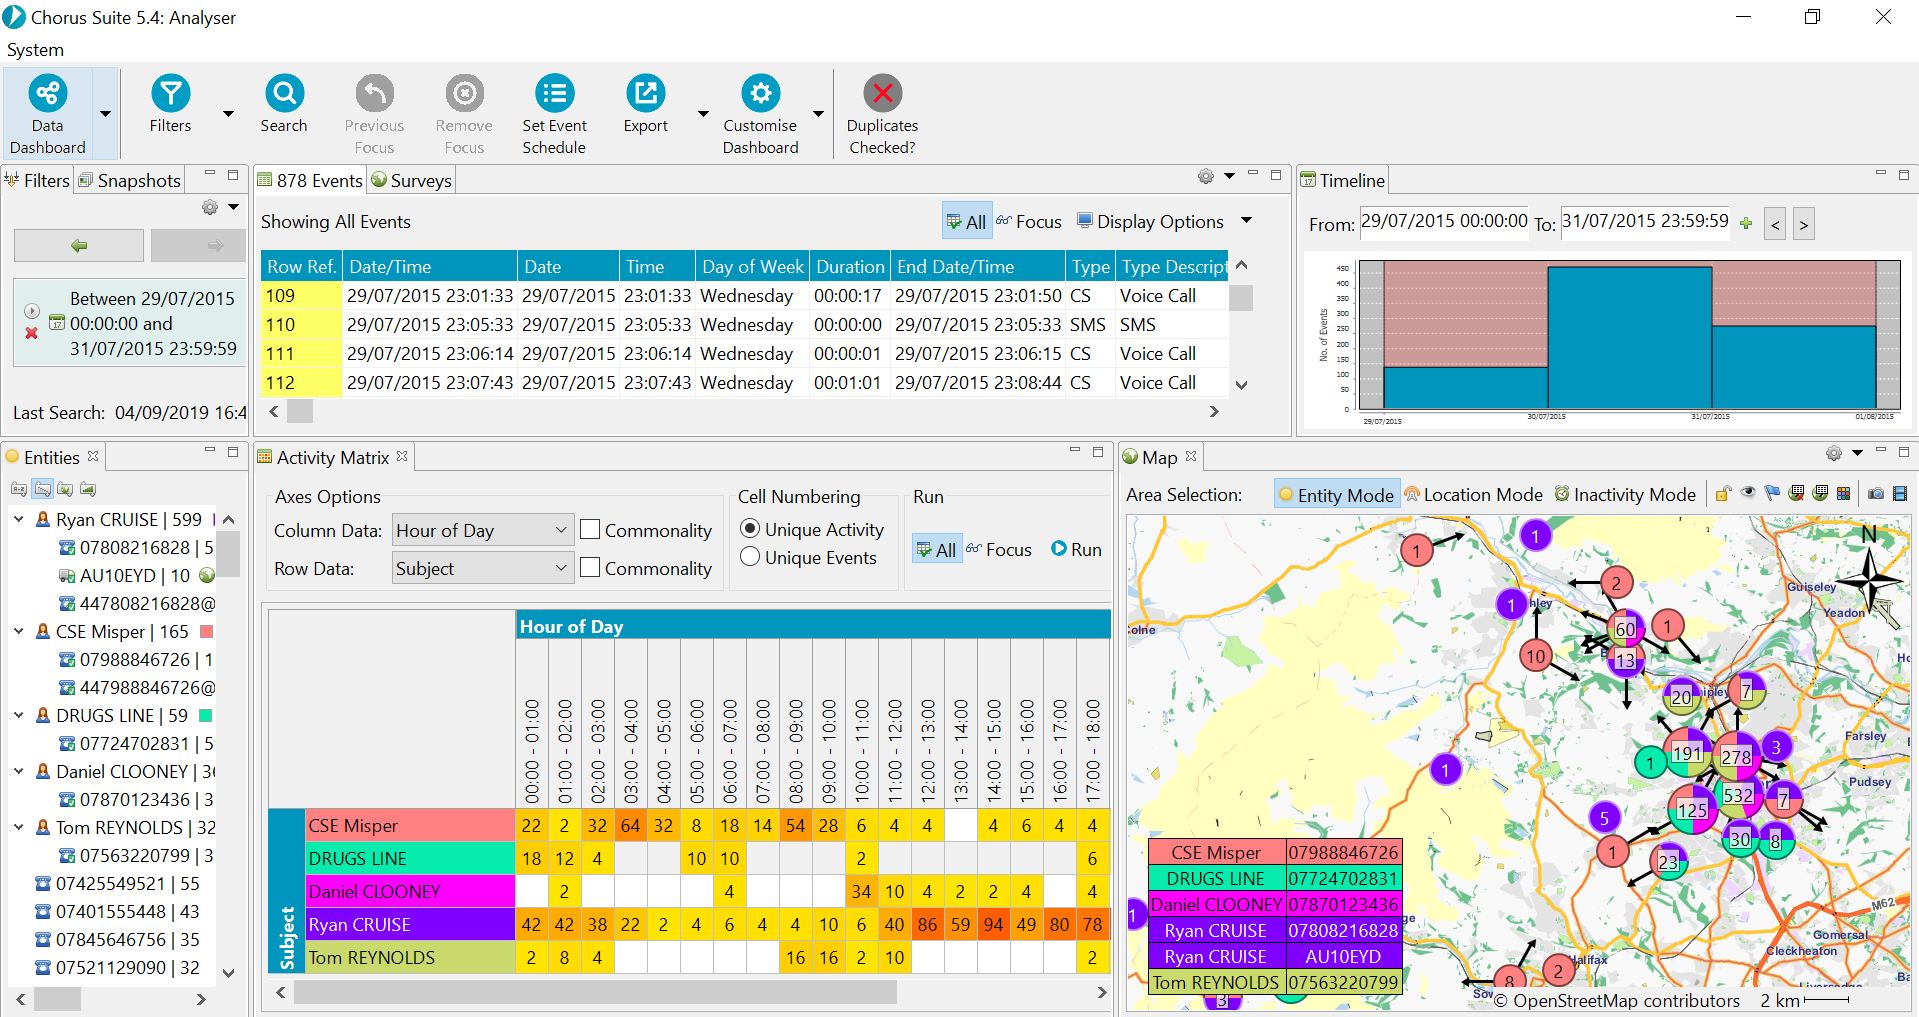
Task: Click the Duplicates Checked red icon
Action: (x=882, y=94)
